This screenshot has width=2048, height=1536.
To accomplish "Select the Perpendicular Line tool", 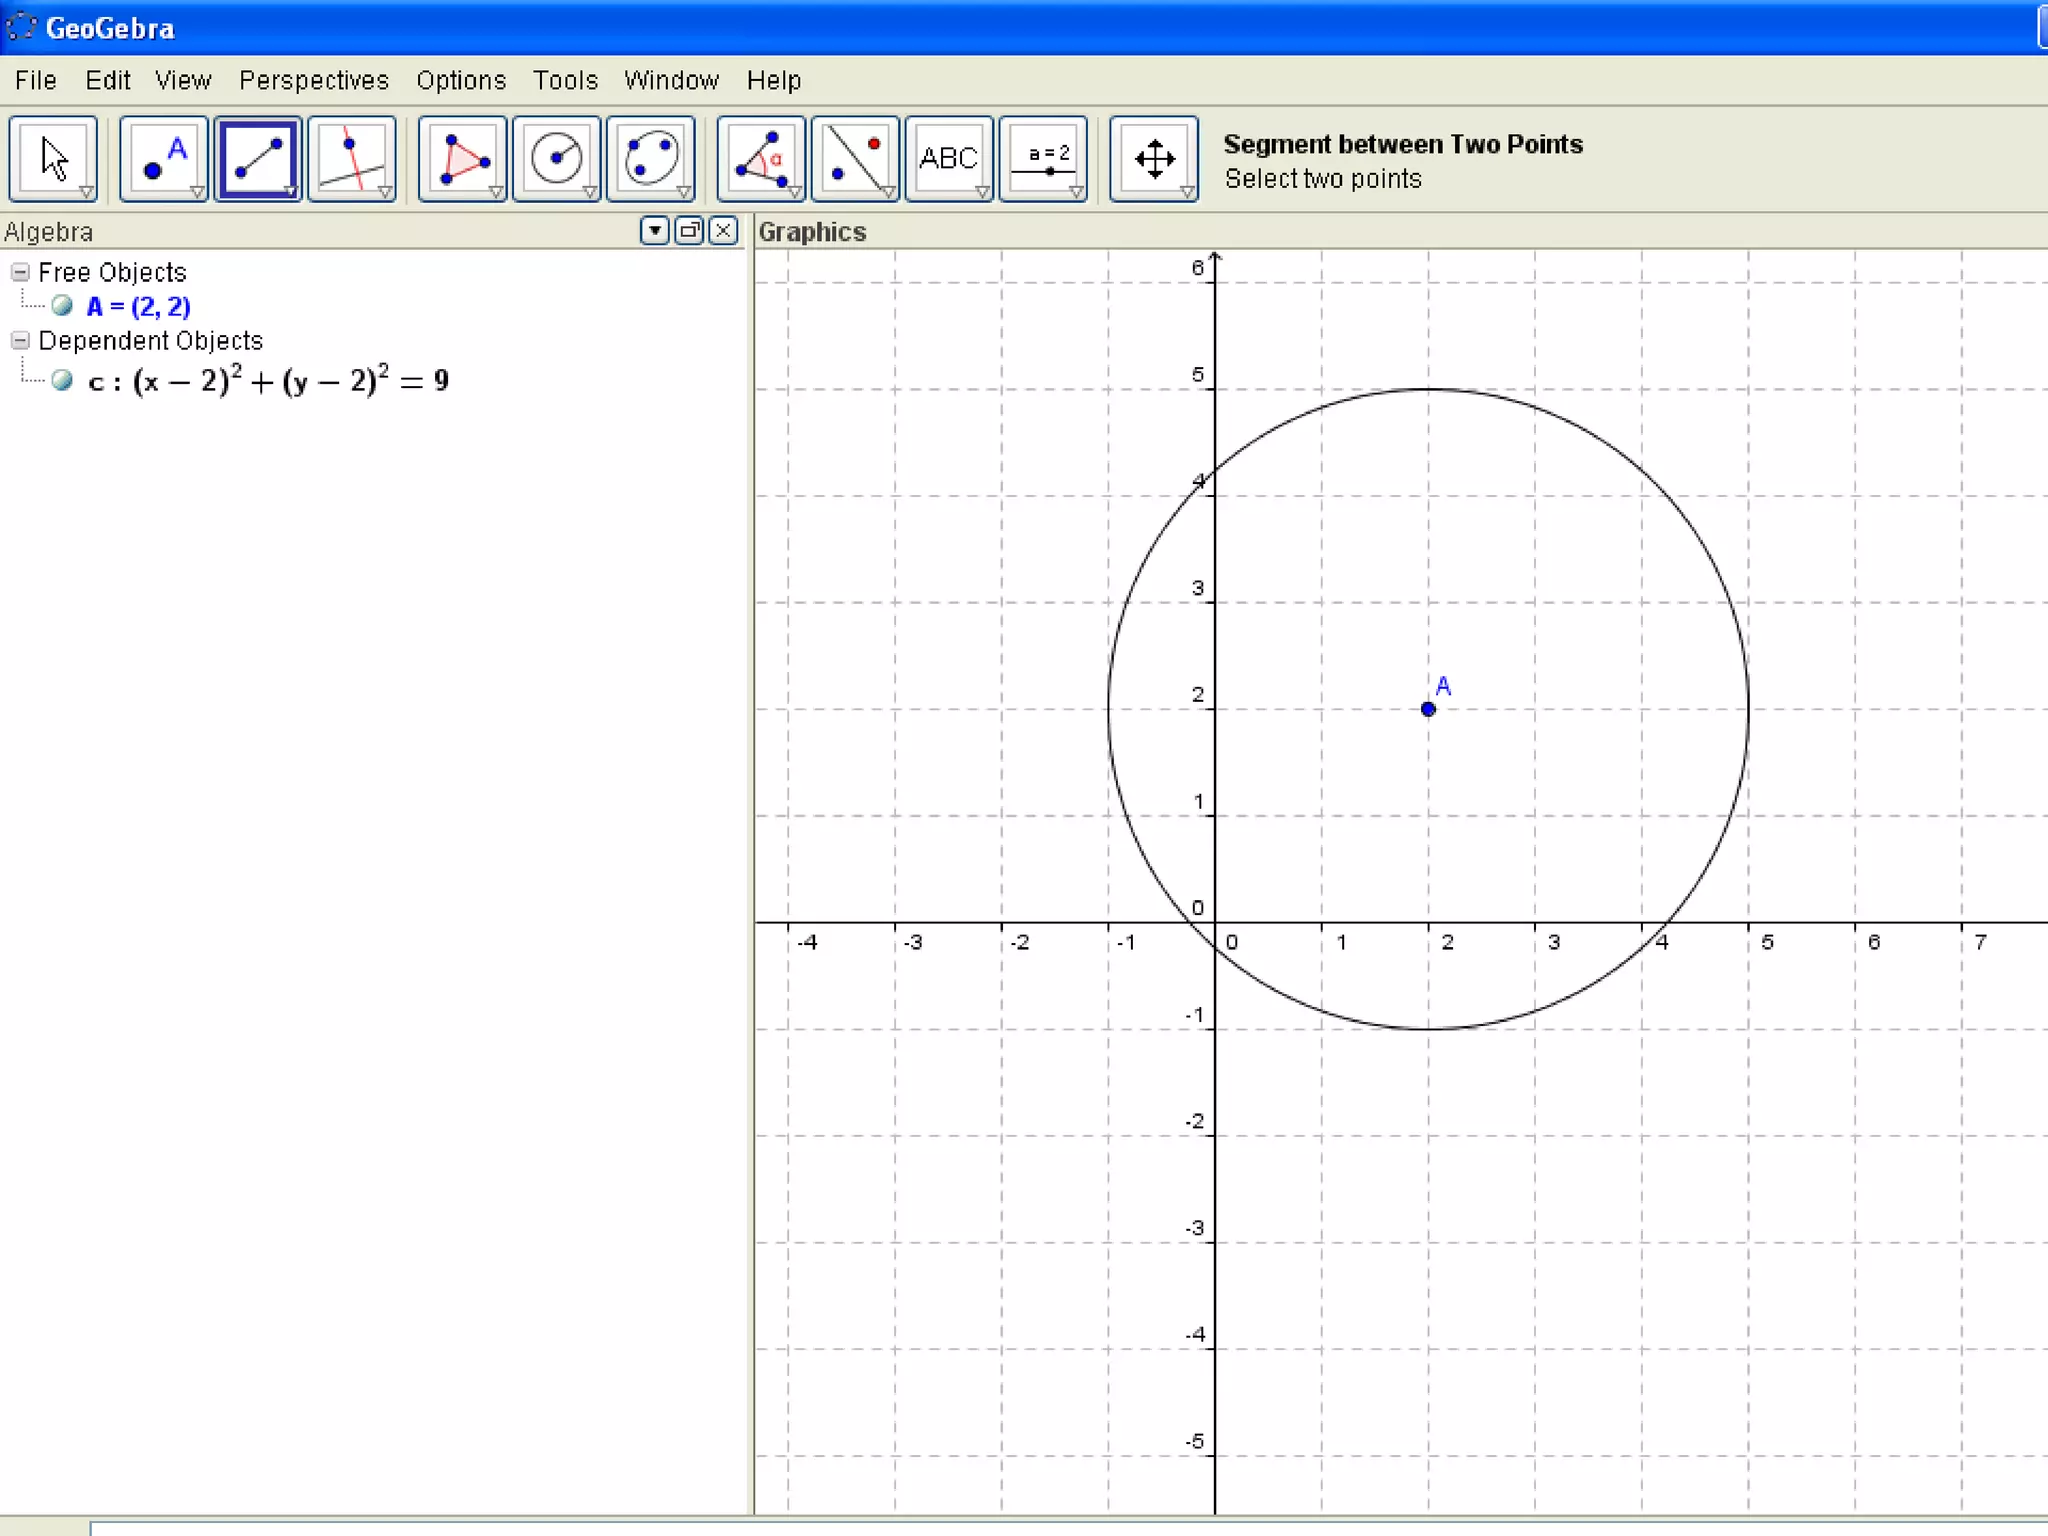I will click(x=351, y=158).
